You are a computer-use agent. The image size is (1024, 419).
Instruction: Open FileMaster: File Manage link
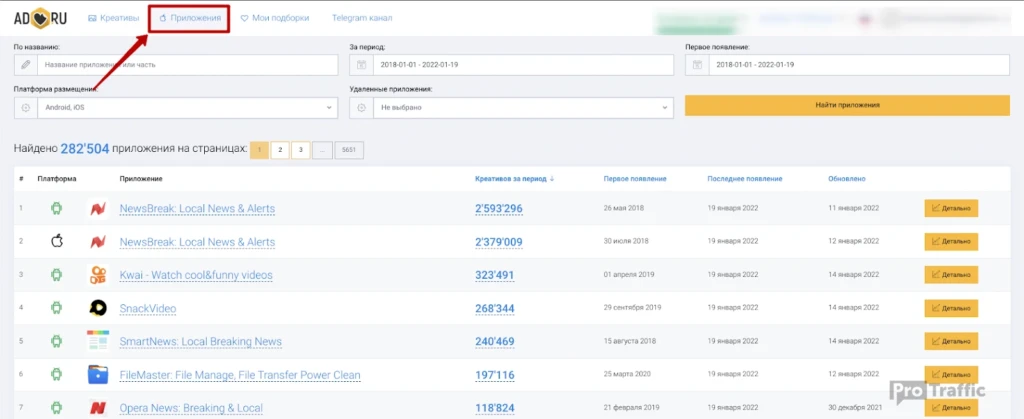pyautogui.click(x=240, y=375)
